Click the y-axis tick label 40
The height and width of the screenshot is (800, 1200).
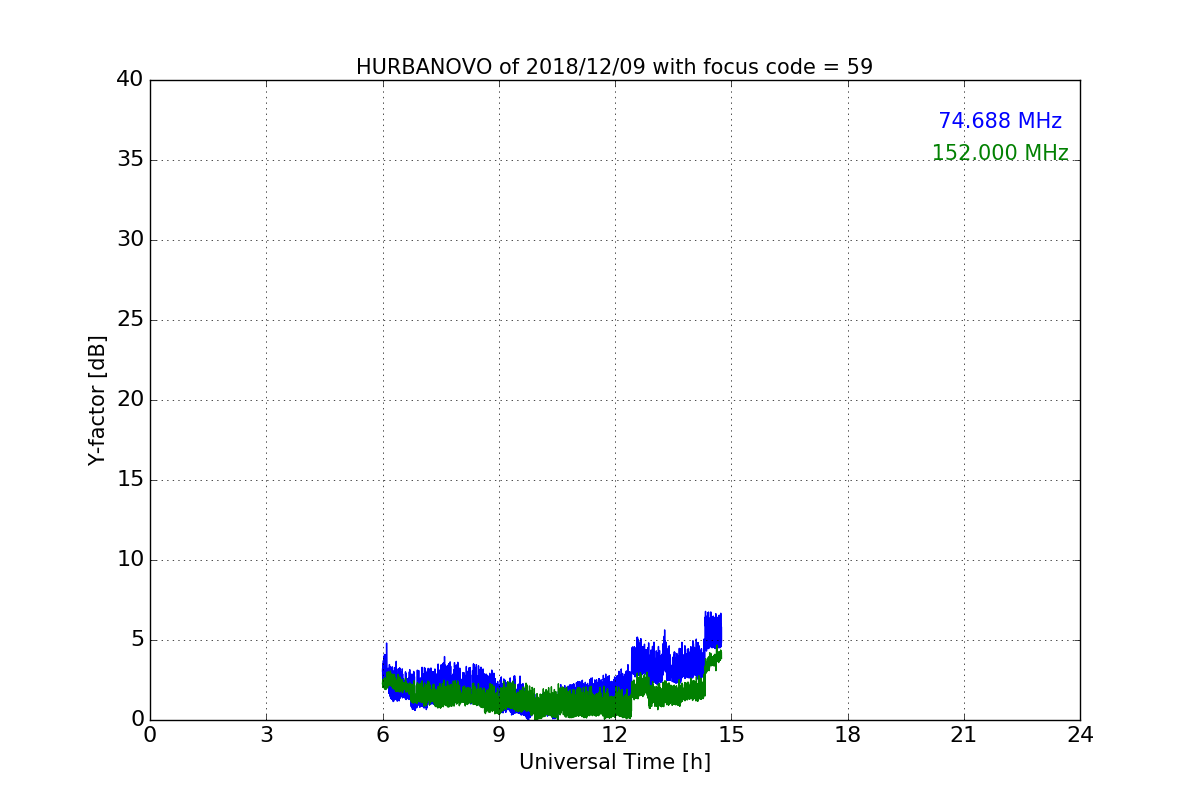130,80
